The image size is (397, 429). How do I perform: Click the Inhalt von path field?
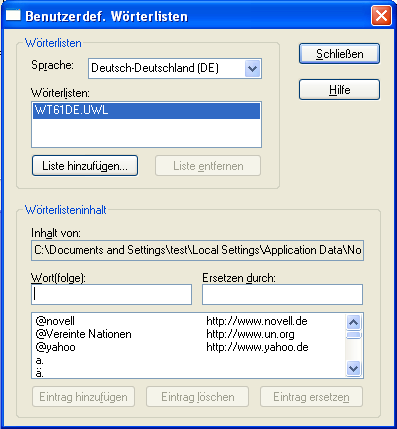pyautogui.click(x=197, y=250)
